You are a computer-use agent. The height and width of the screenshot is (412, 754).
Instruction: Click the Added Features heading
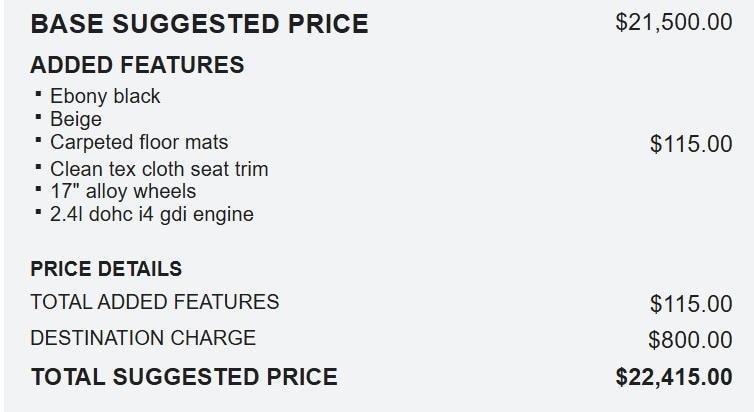pos(137,66)
